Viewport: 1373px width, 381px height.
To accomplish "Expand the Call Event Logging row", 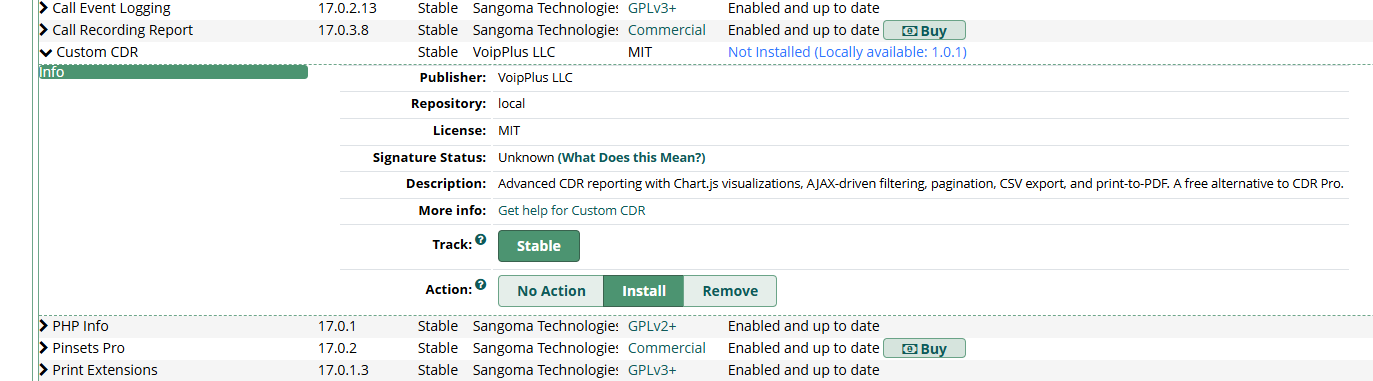I will pyautogui.click(x=44, y=8).
